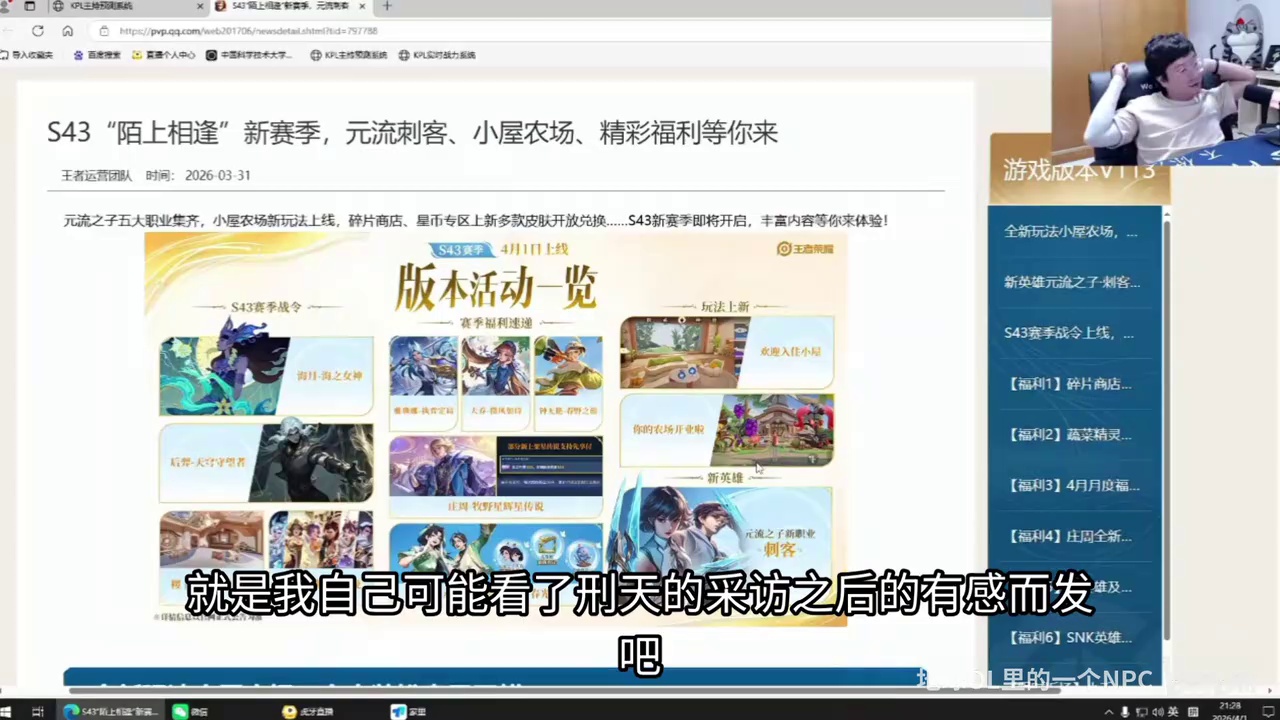
Task: Click the 百度搜索 bookmark favicon
Action: [80, 55]
